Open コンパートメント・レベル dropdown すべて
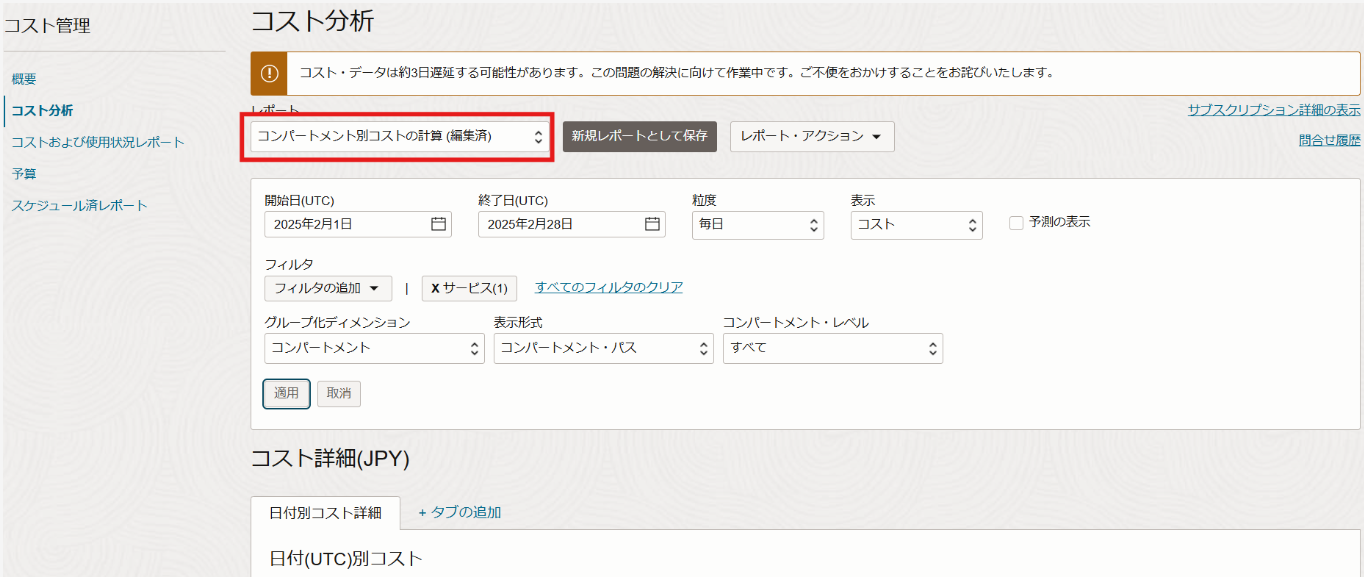Image resolution: width=1364 pixels, height=577 pixels. coord(833,348)
